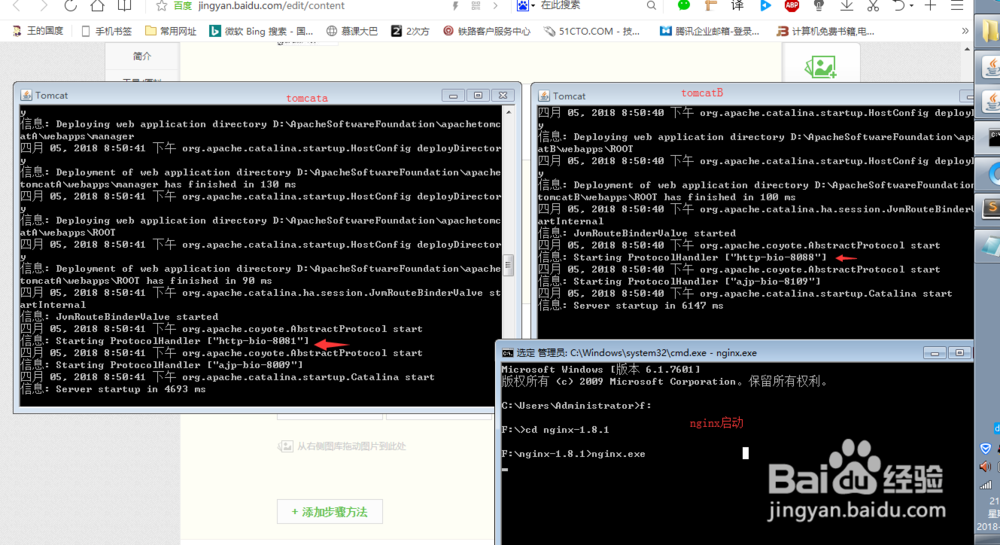Screen dimensions: 1000x545
Task: Click the "http-bio-8081" log line in tomcata
Action: tap(165, 340)
